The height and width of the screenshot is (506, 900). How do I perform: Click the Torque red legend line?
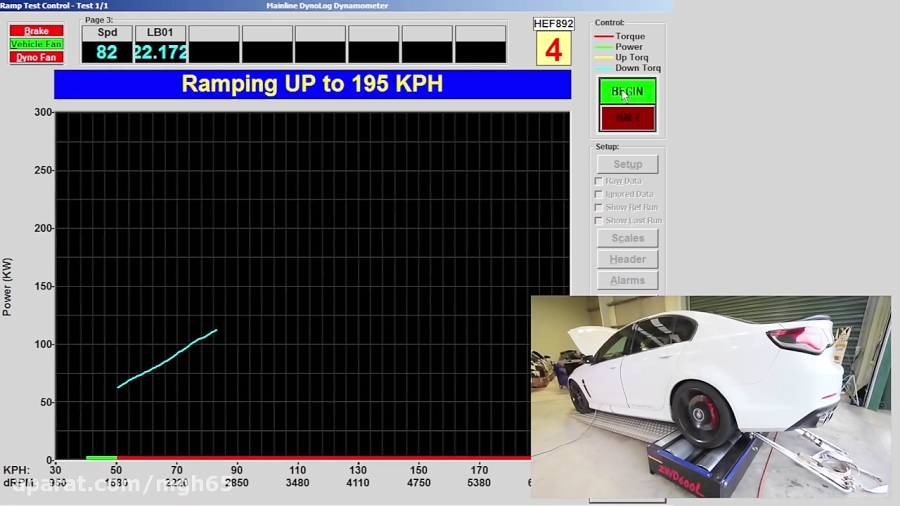pyautogui.click(x=604, y=36)
